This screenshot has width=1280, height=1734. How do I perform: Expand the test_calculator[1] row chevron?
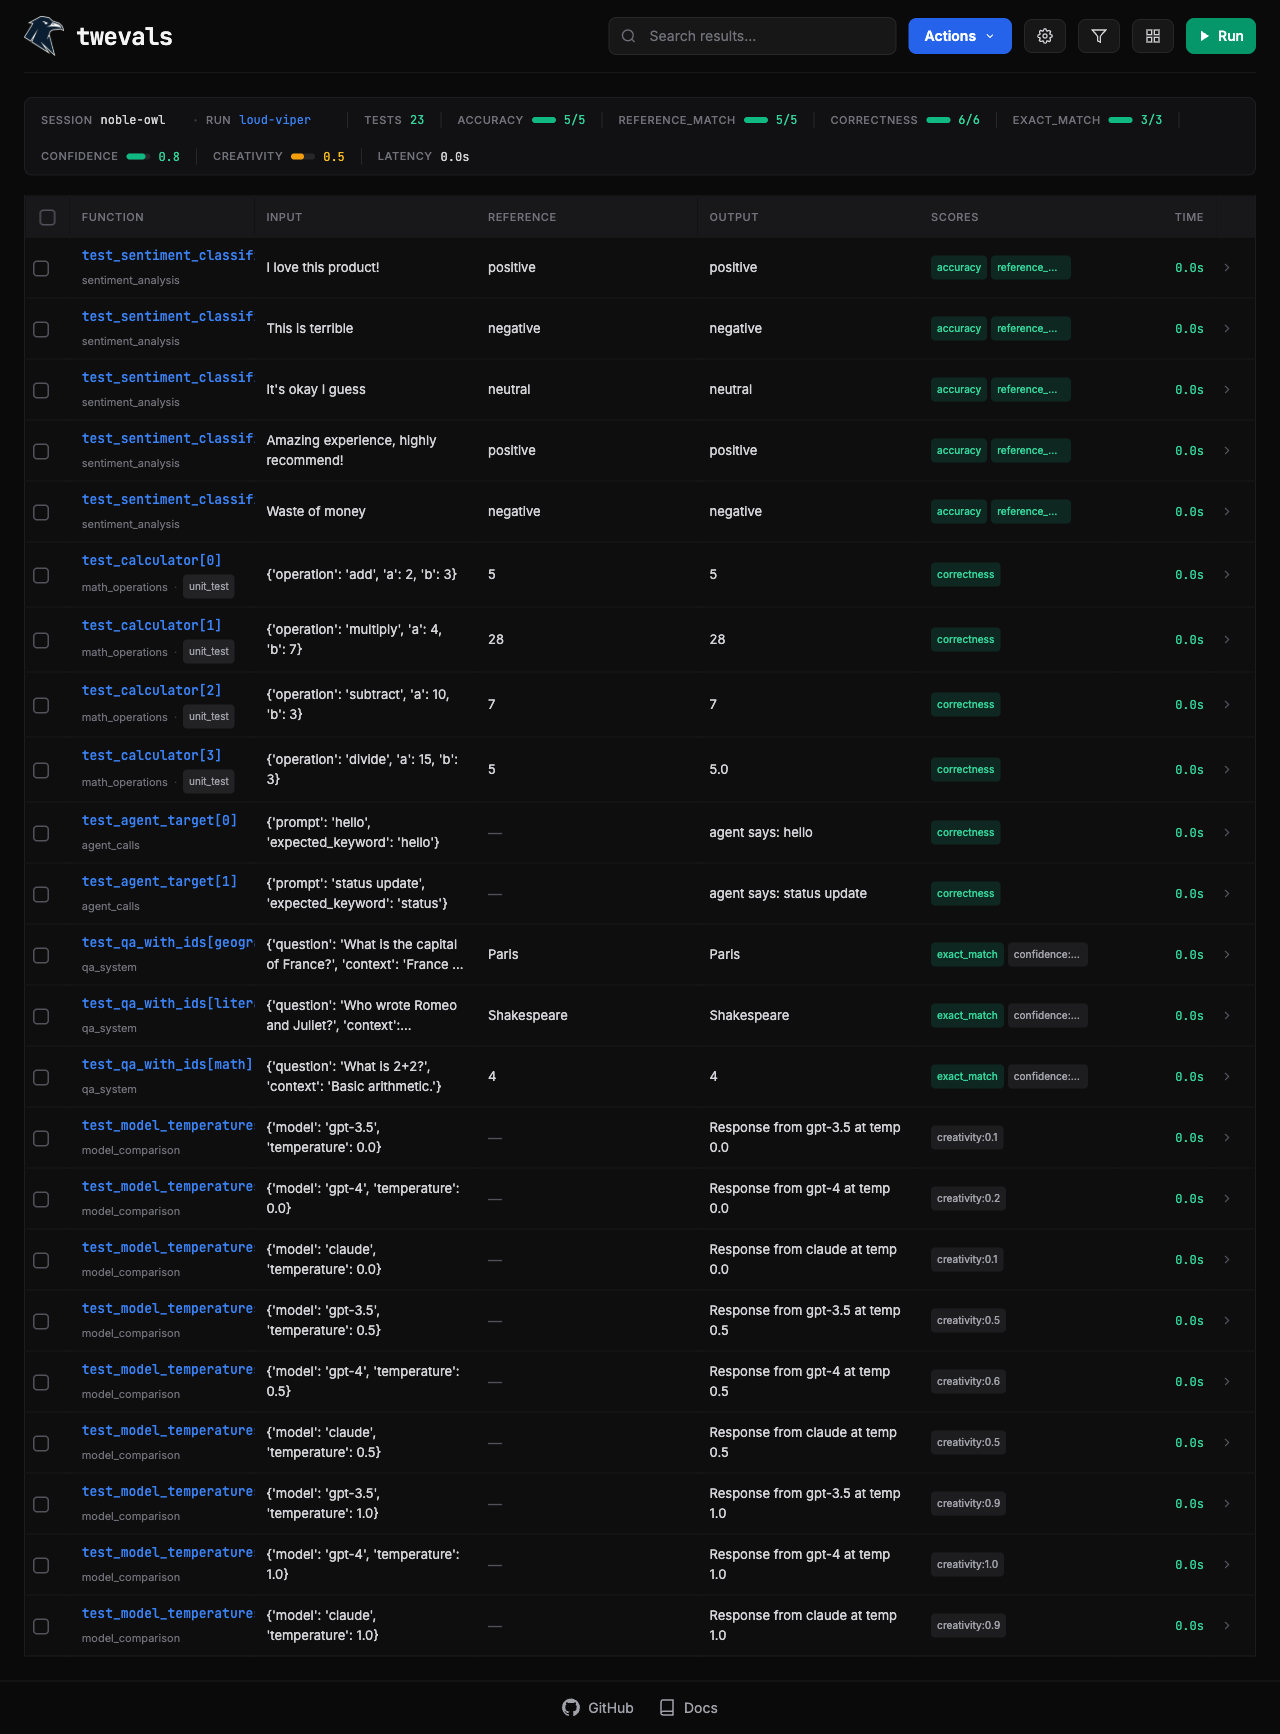[x=1227, y=640]
